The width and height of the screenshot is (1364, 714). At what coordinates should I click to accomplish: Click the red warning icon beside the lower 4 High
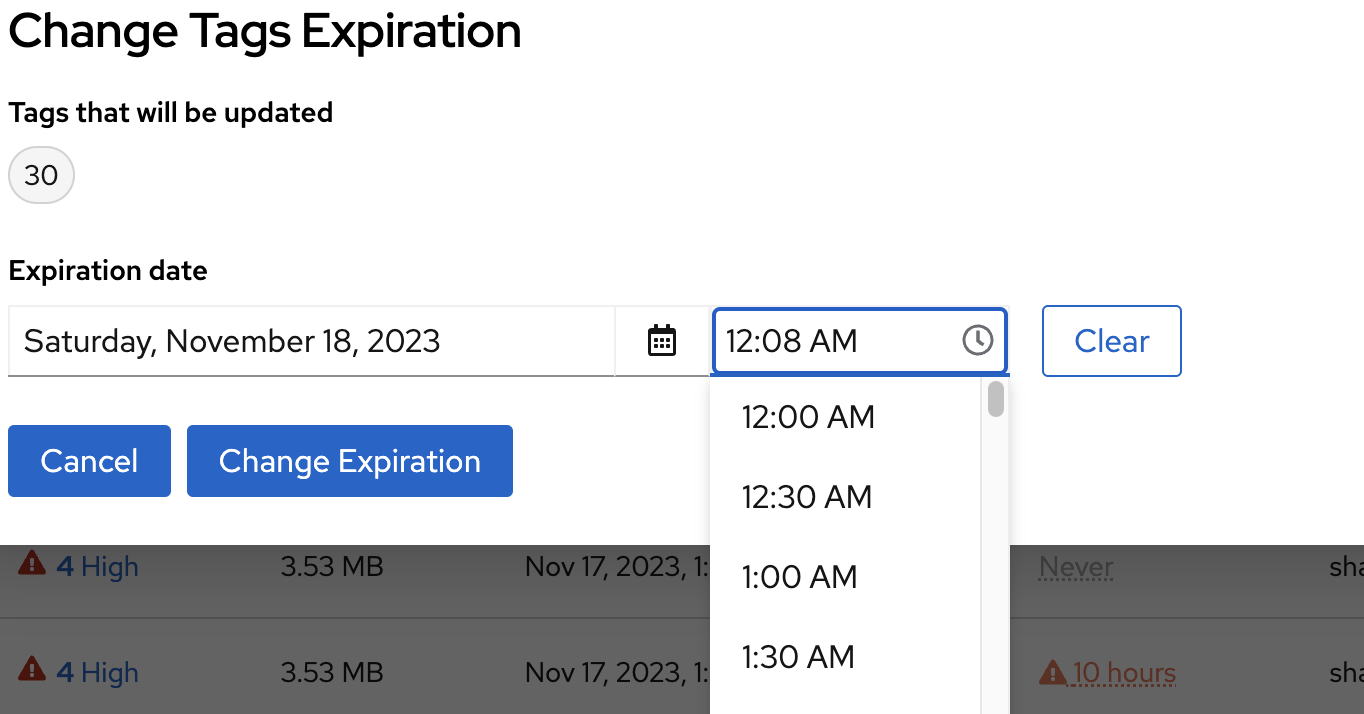[x=32, y=671]
